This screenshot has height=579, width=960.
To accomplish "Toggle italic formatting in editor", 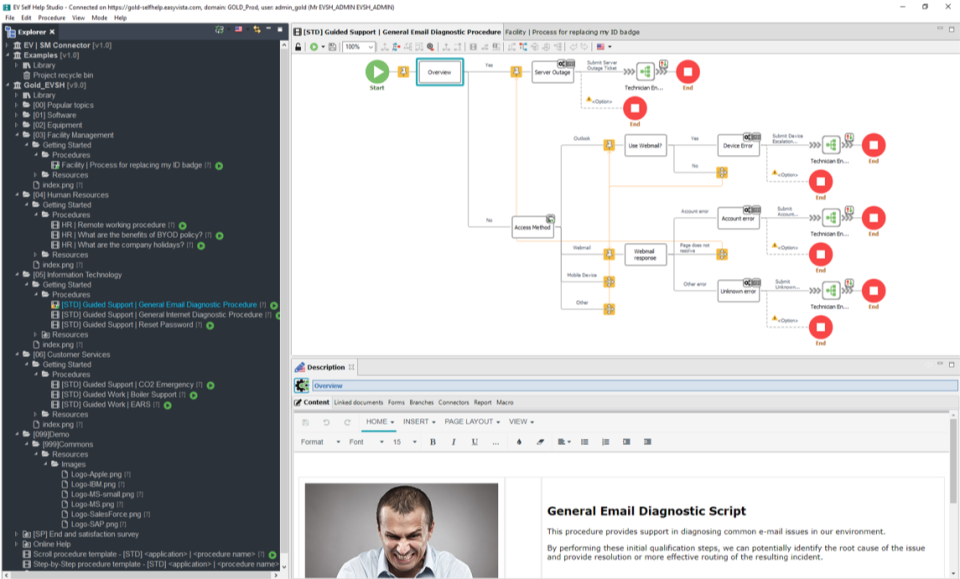I will click(454, 442).
